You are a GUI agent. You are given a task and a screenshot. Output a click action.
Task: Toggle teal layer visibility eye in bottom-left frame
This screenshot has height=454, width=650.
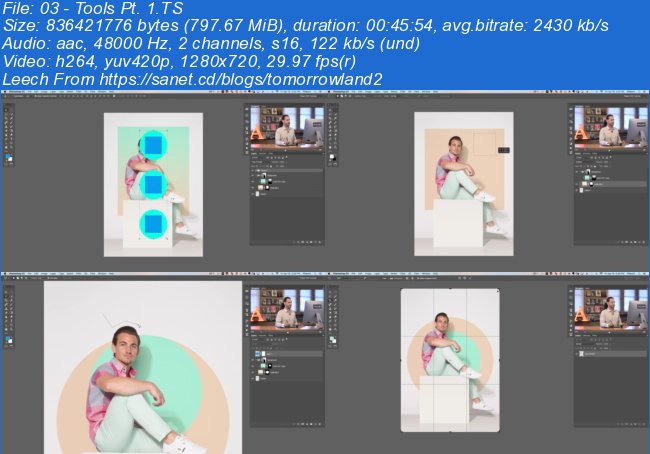click(x=253, y=366)
